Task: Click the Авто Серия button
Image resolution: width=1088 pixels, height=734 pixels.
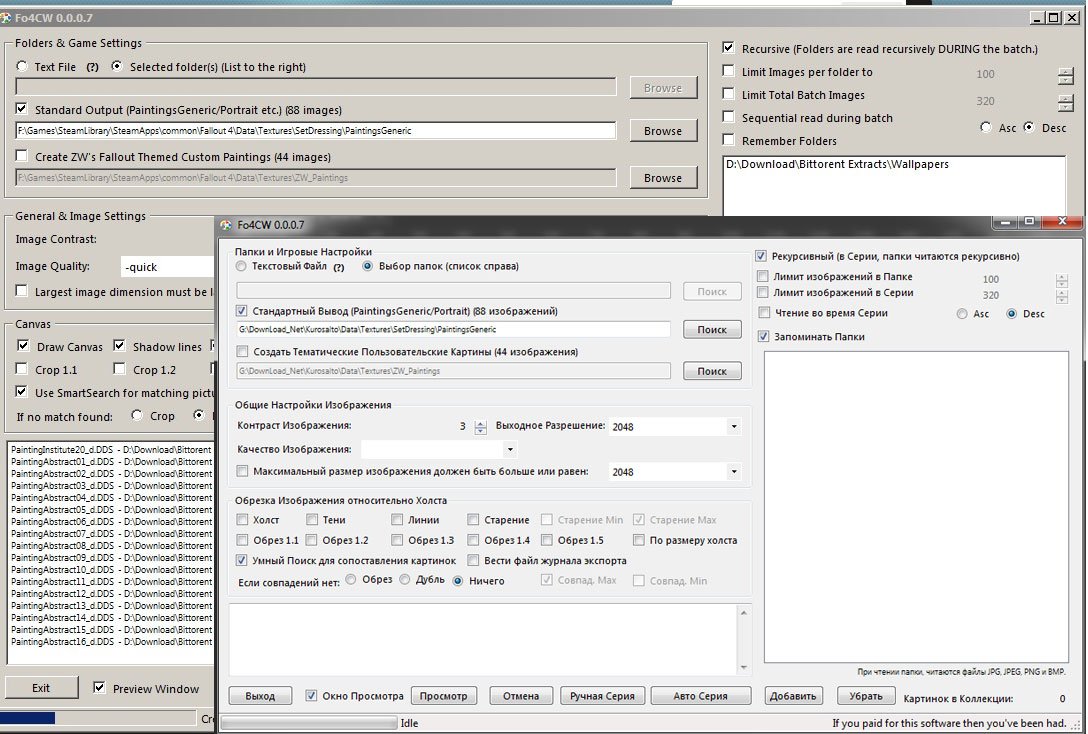Action: coord(702,696)
